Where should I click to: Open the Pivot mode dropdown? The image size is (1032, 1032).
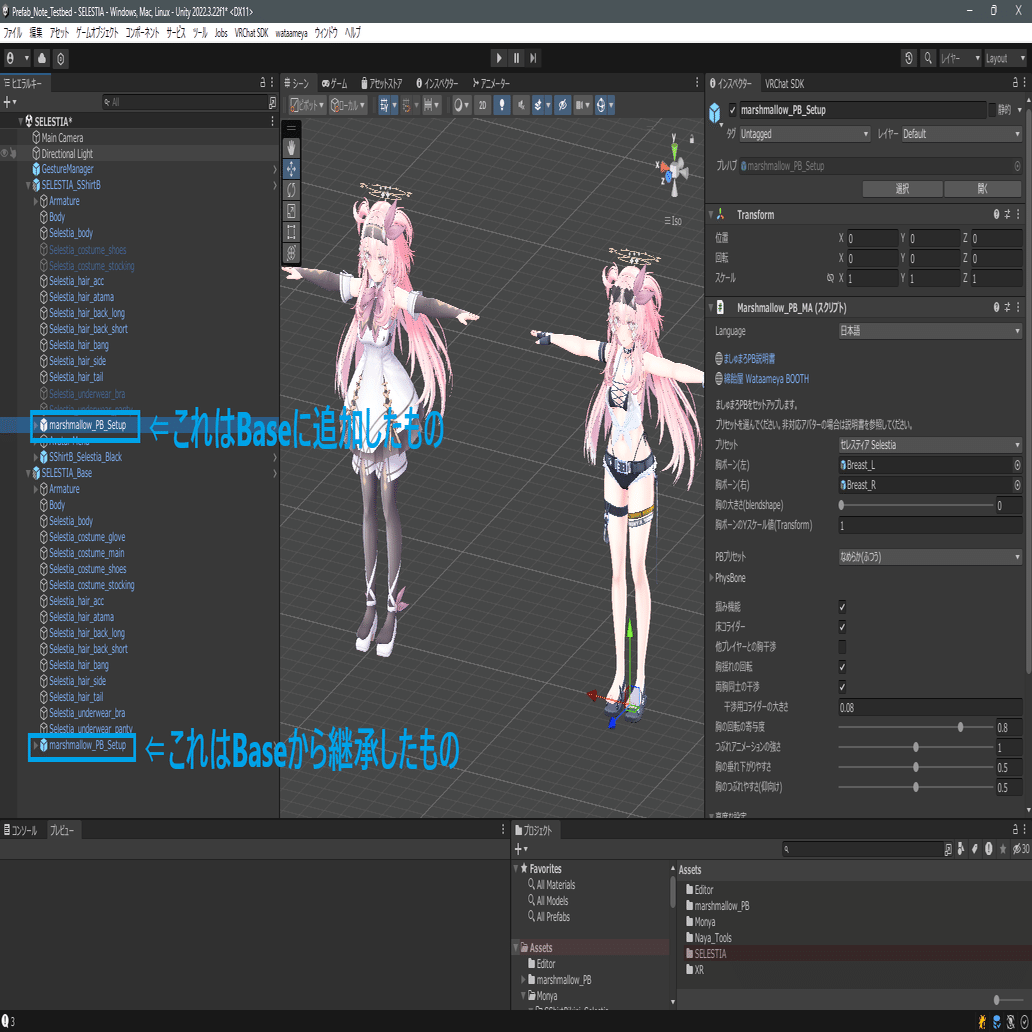point(307,105)
